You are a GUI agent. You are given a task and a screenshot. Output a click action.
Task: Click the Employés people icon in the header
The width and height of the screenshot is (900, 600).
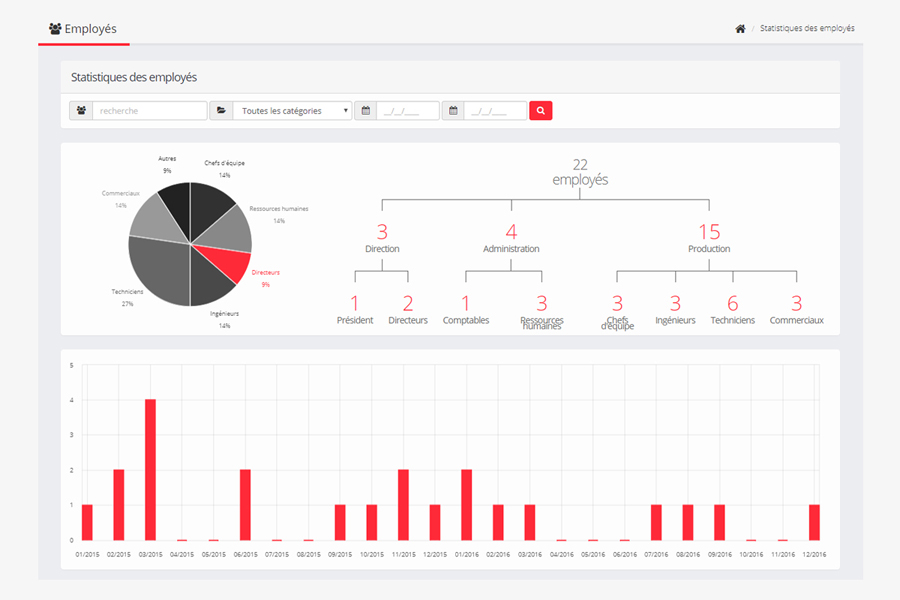[x=54, y=29]
